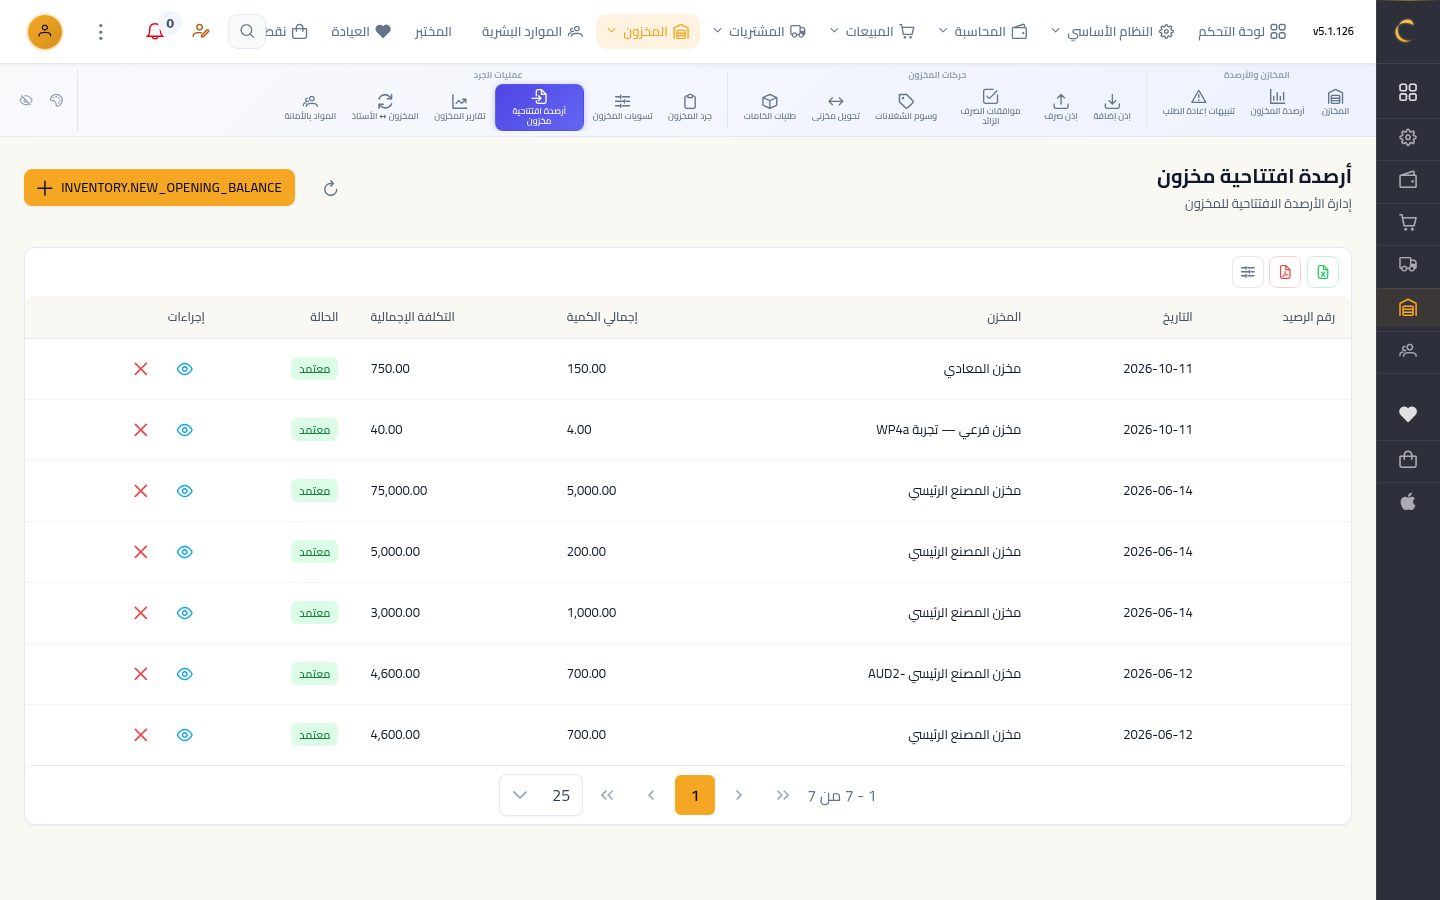The width and height of the screenshot is (1440, 900).
Task: Open إذن إضافة in the ribbon
Action: point(1112,106)
